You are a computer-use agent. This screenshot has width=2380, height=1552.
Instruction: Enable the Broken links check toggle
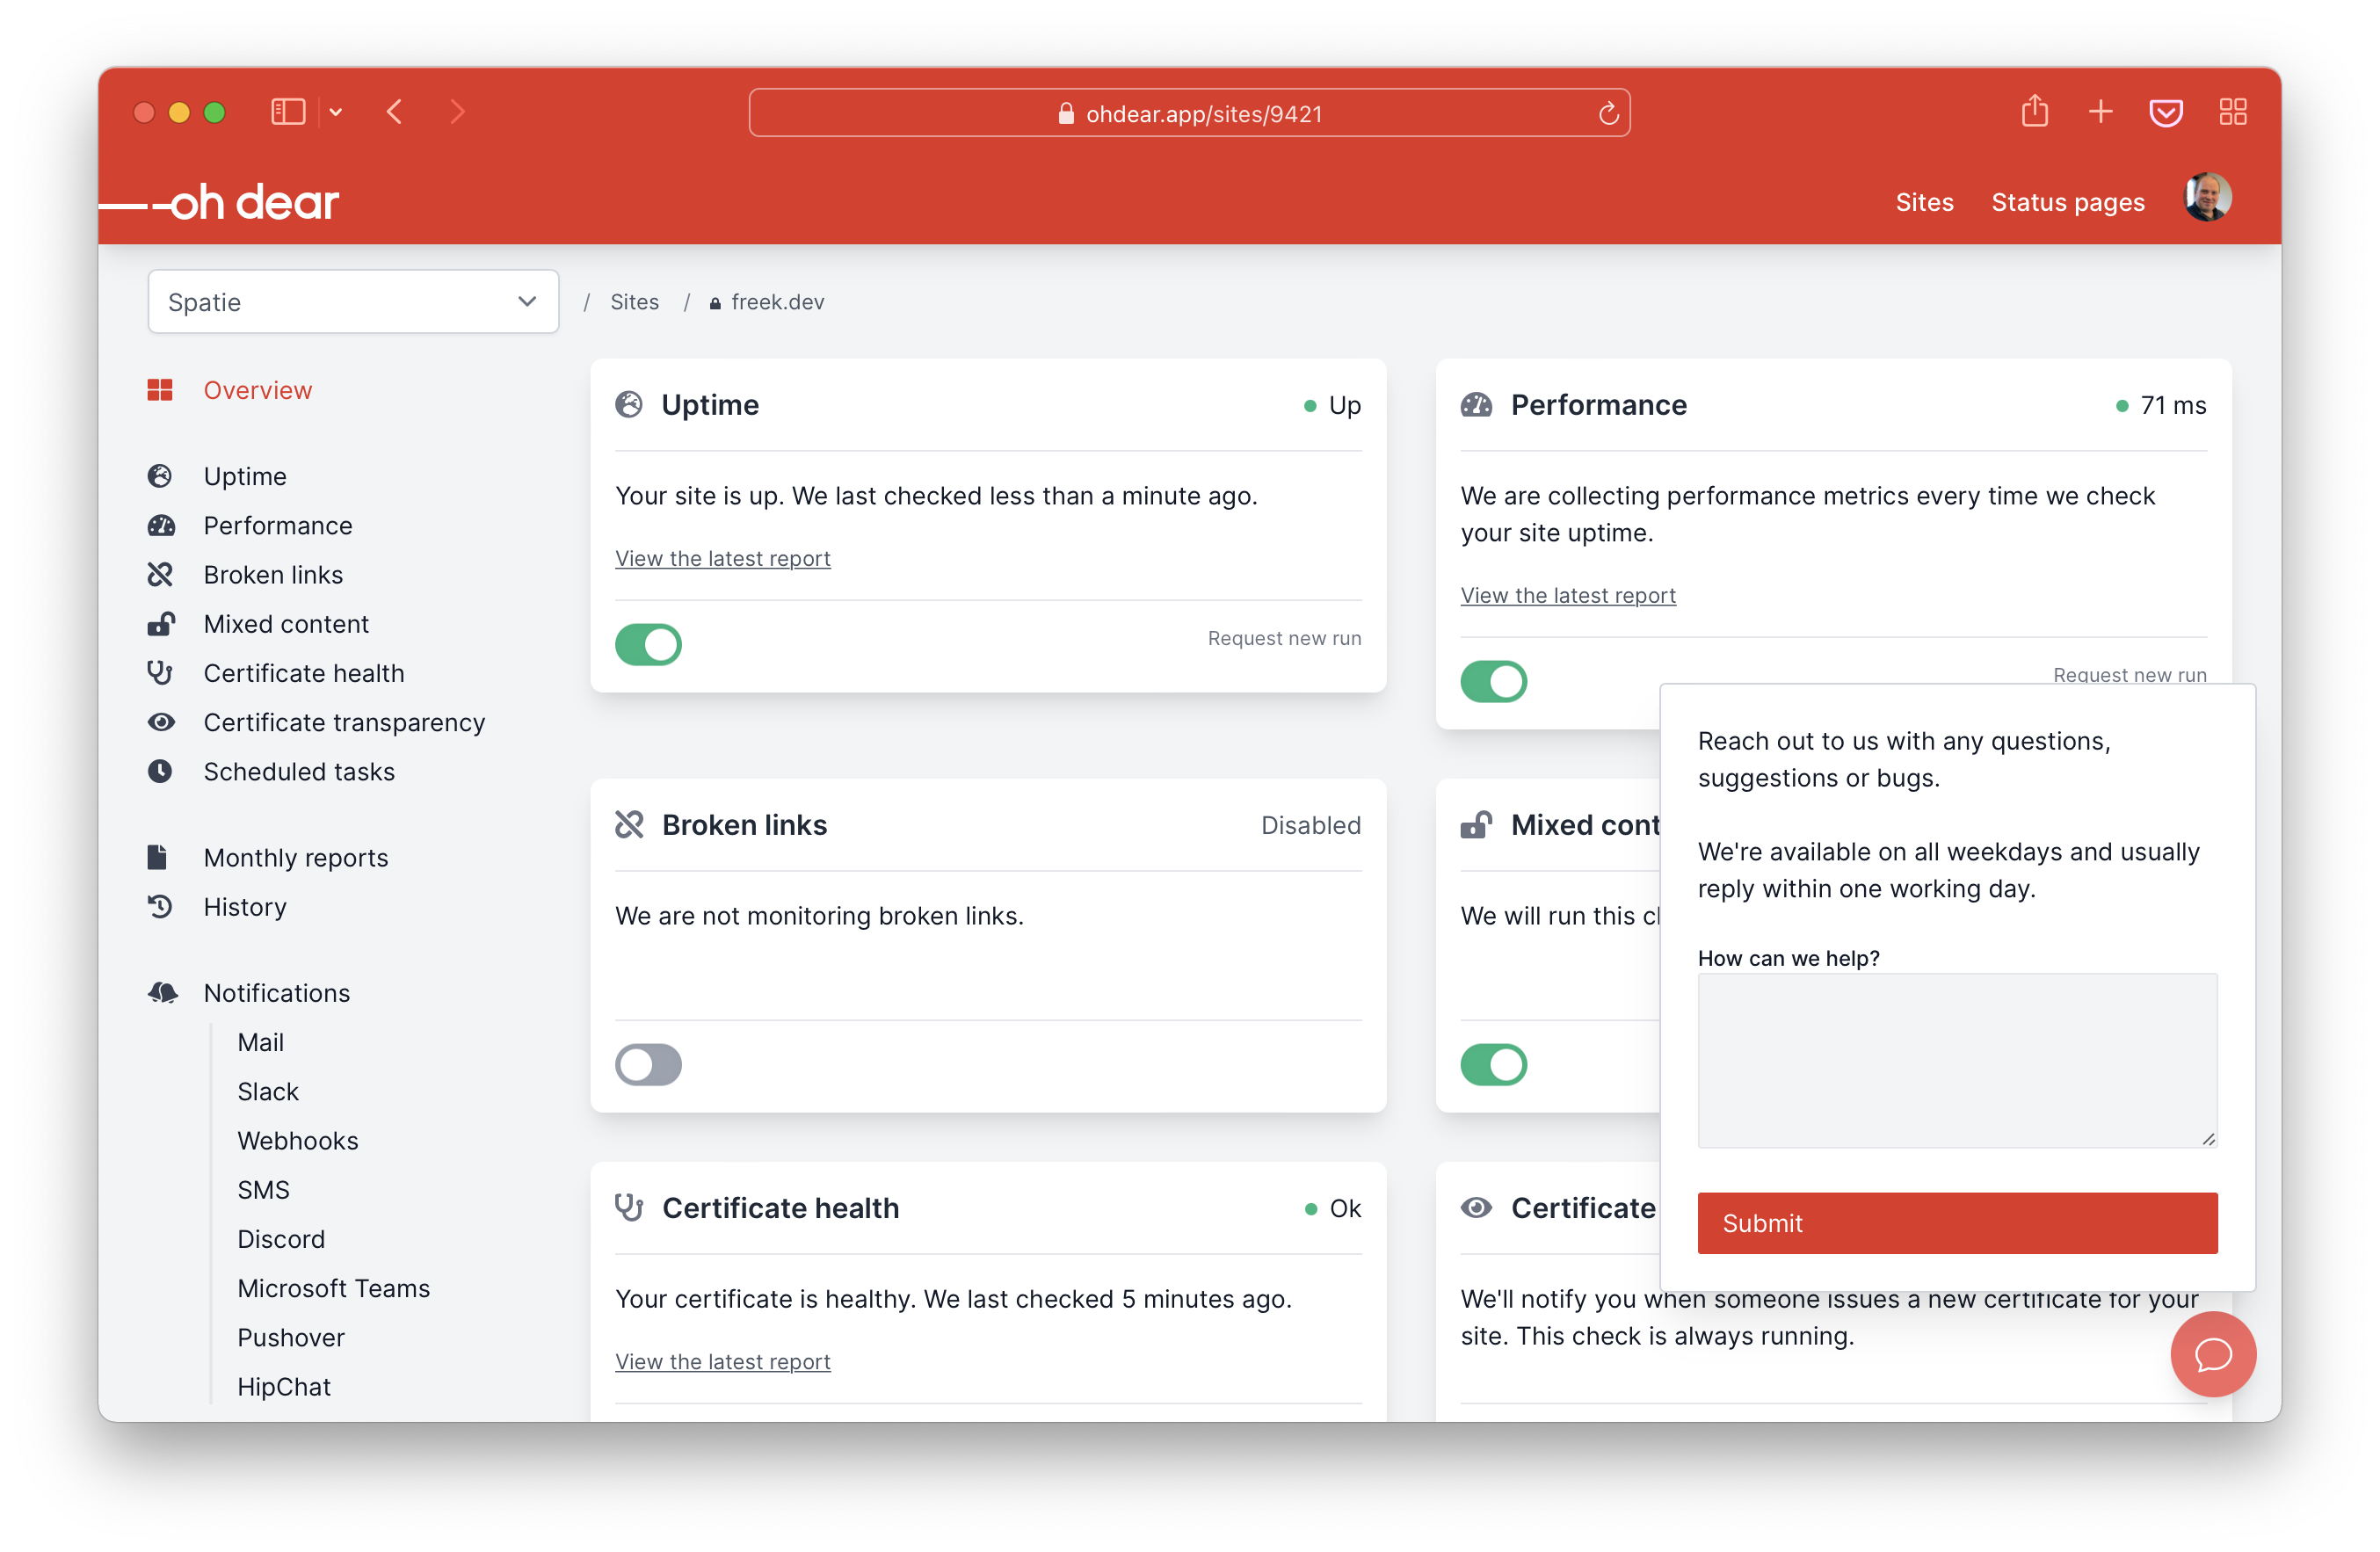point(648,1063)
